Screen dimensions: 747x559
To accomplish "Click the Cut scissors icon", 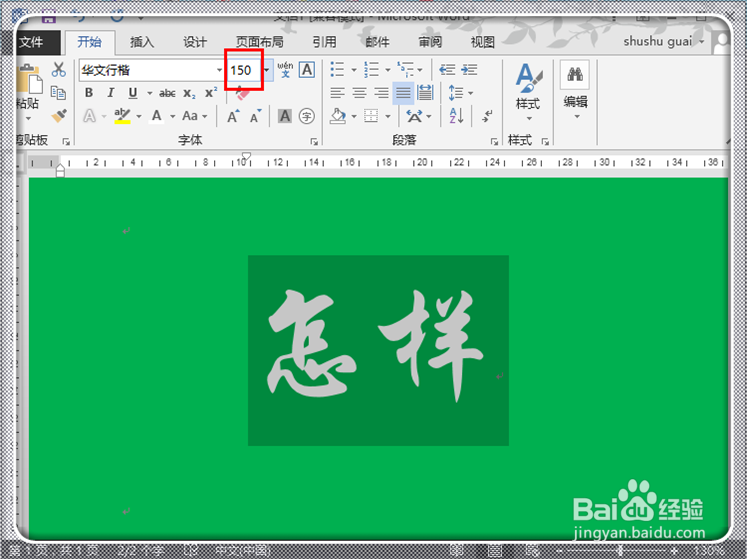I will (59, 70).
